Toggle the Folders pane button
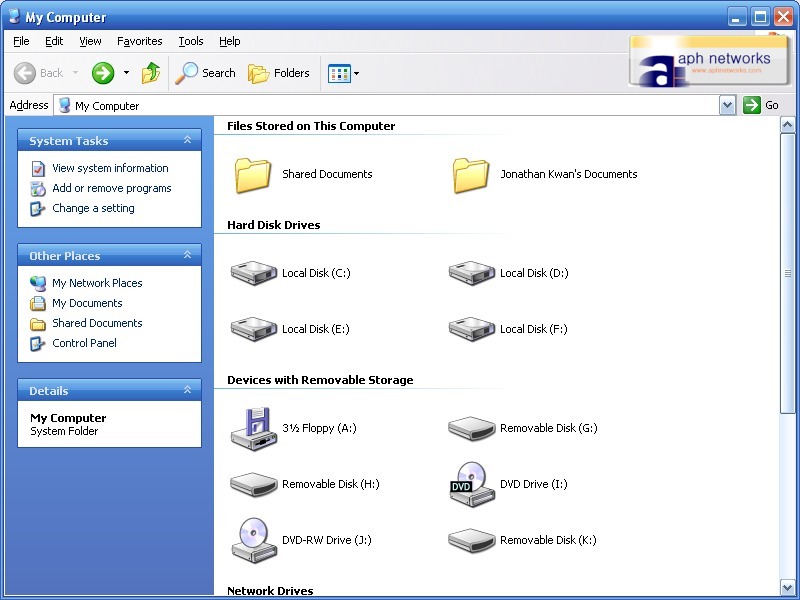 click(279, 73)
